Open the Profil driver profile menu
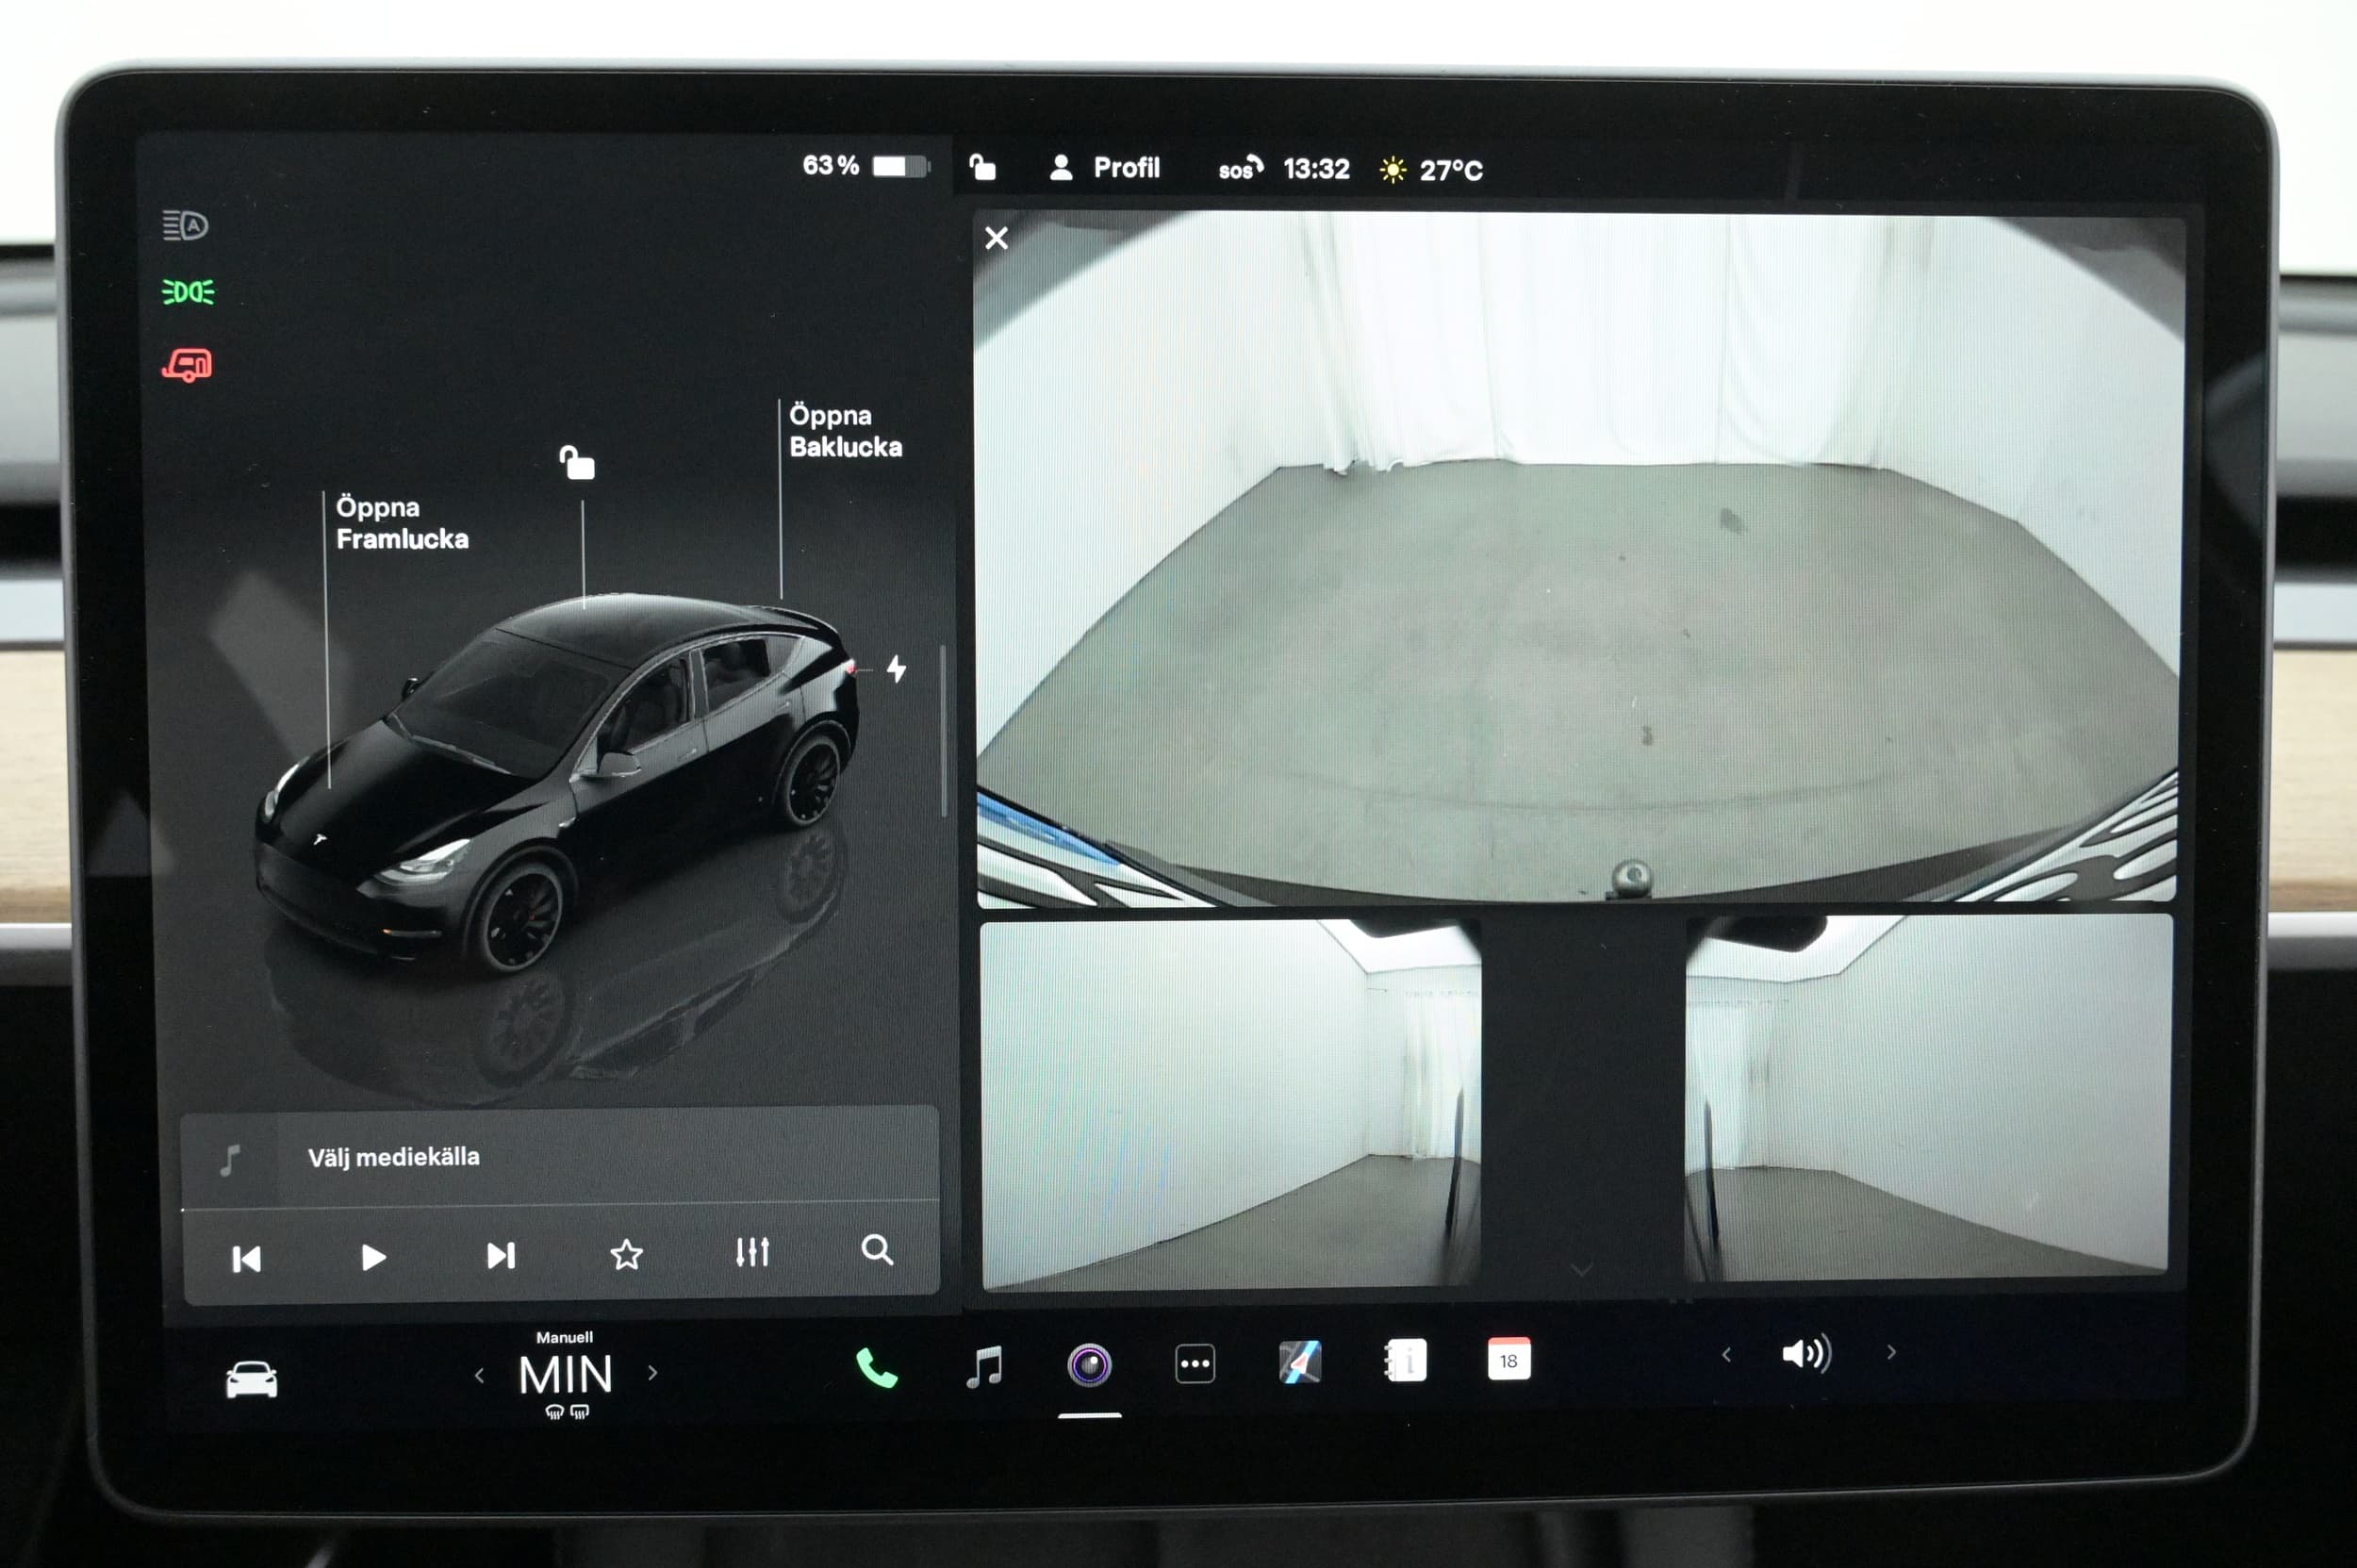2357x1568 pixels. point(1105,167)
